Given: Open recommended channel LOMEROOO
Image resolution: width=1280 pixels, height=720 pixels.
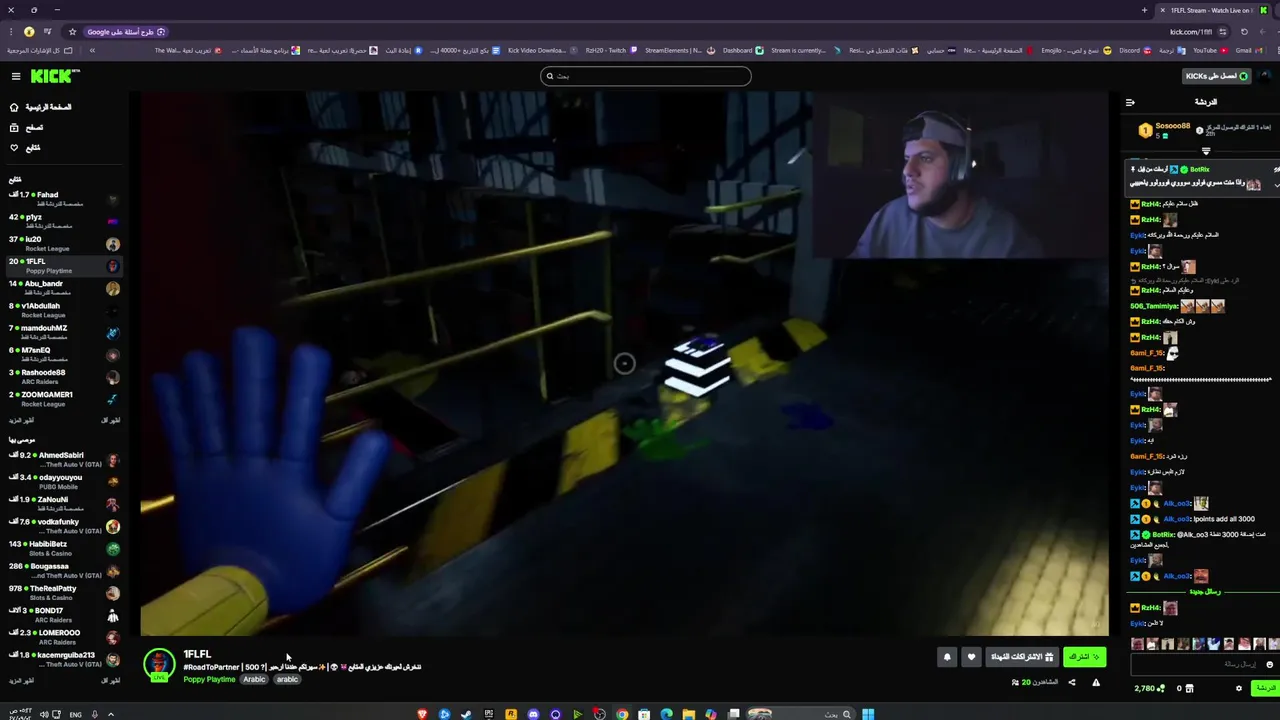Looking at the screenshot, I should click(x=63, y=637).
